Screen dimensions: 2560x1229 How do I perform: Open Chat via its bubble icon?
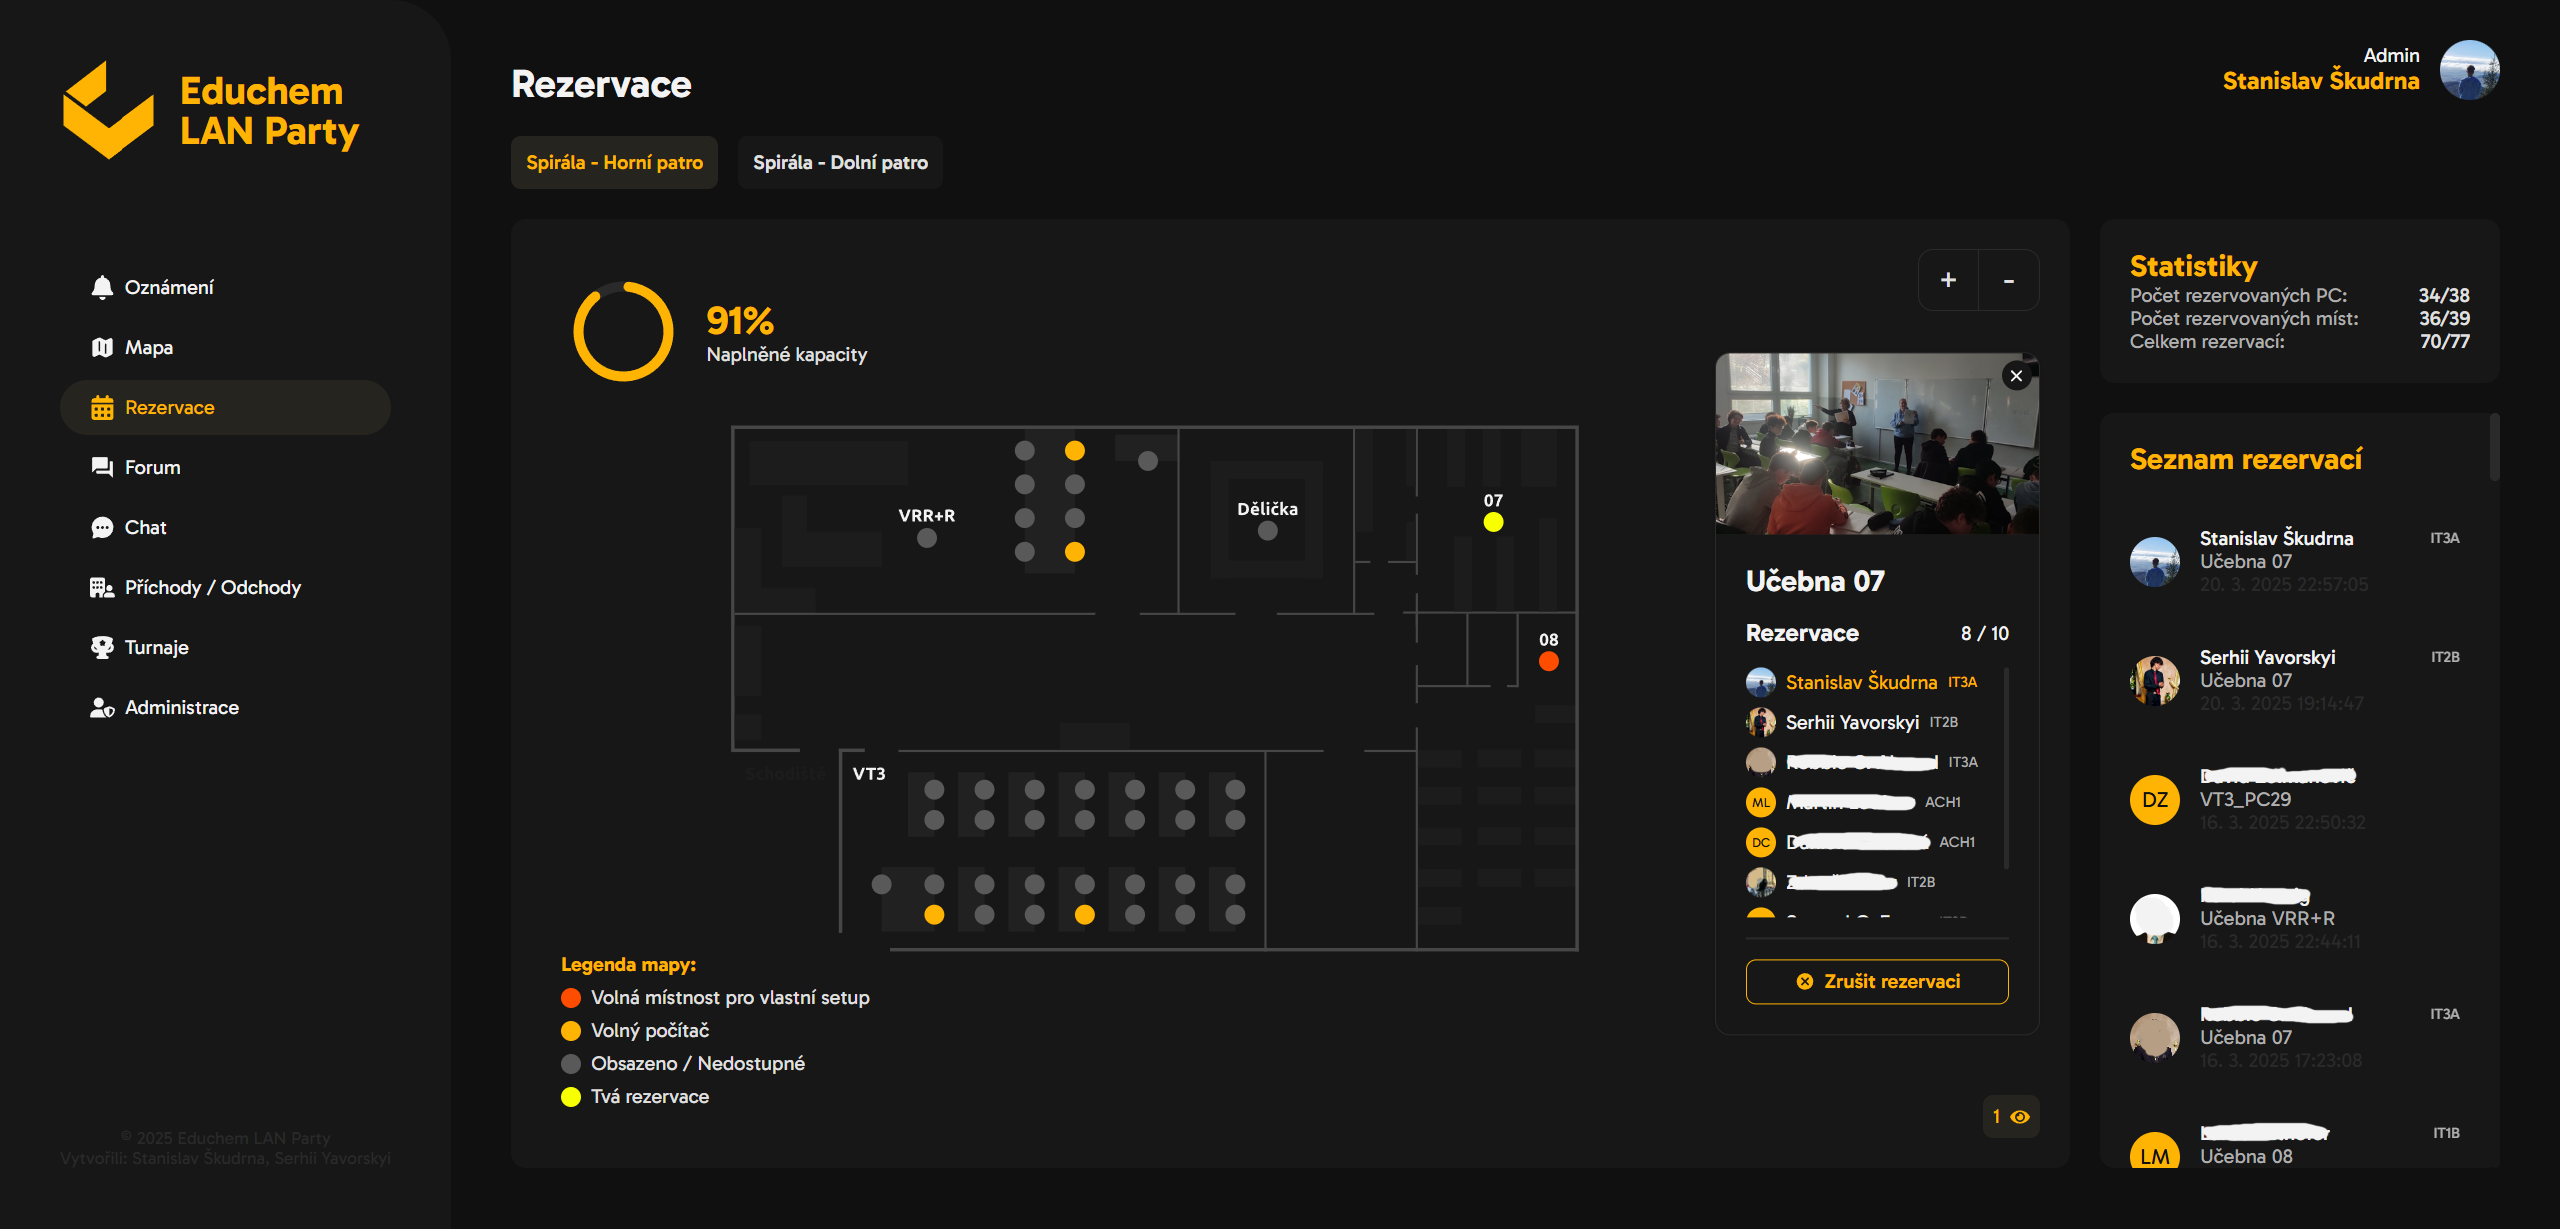pos(102,528)
